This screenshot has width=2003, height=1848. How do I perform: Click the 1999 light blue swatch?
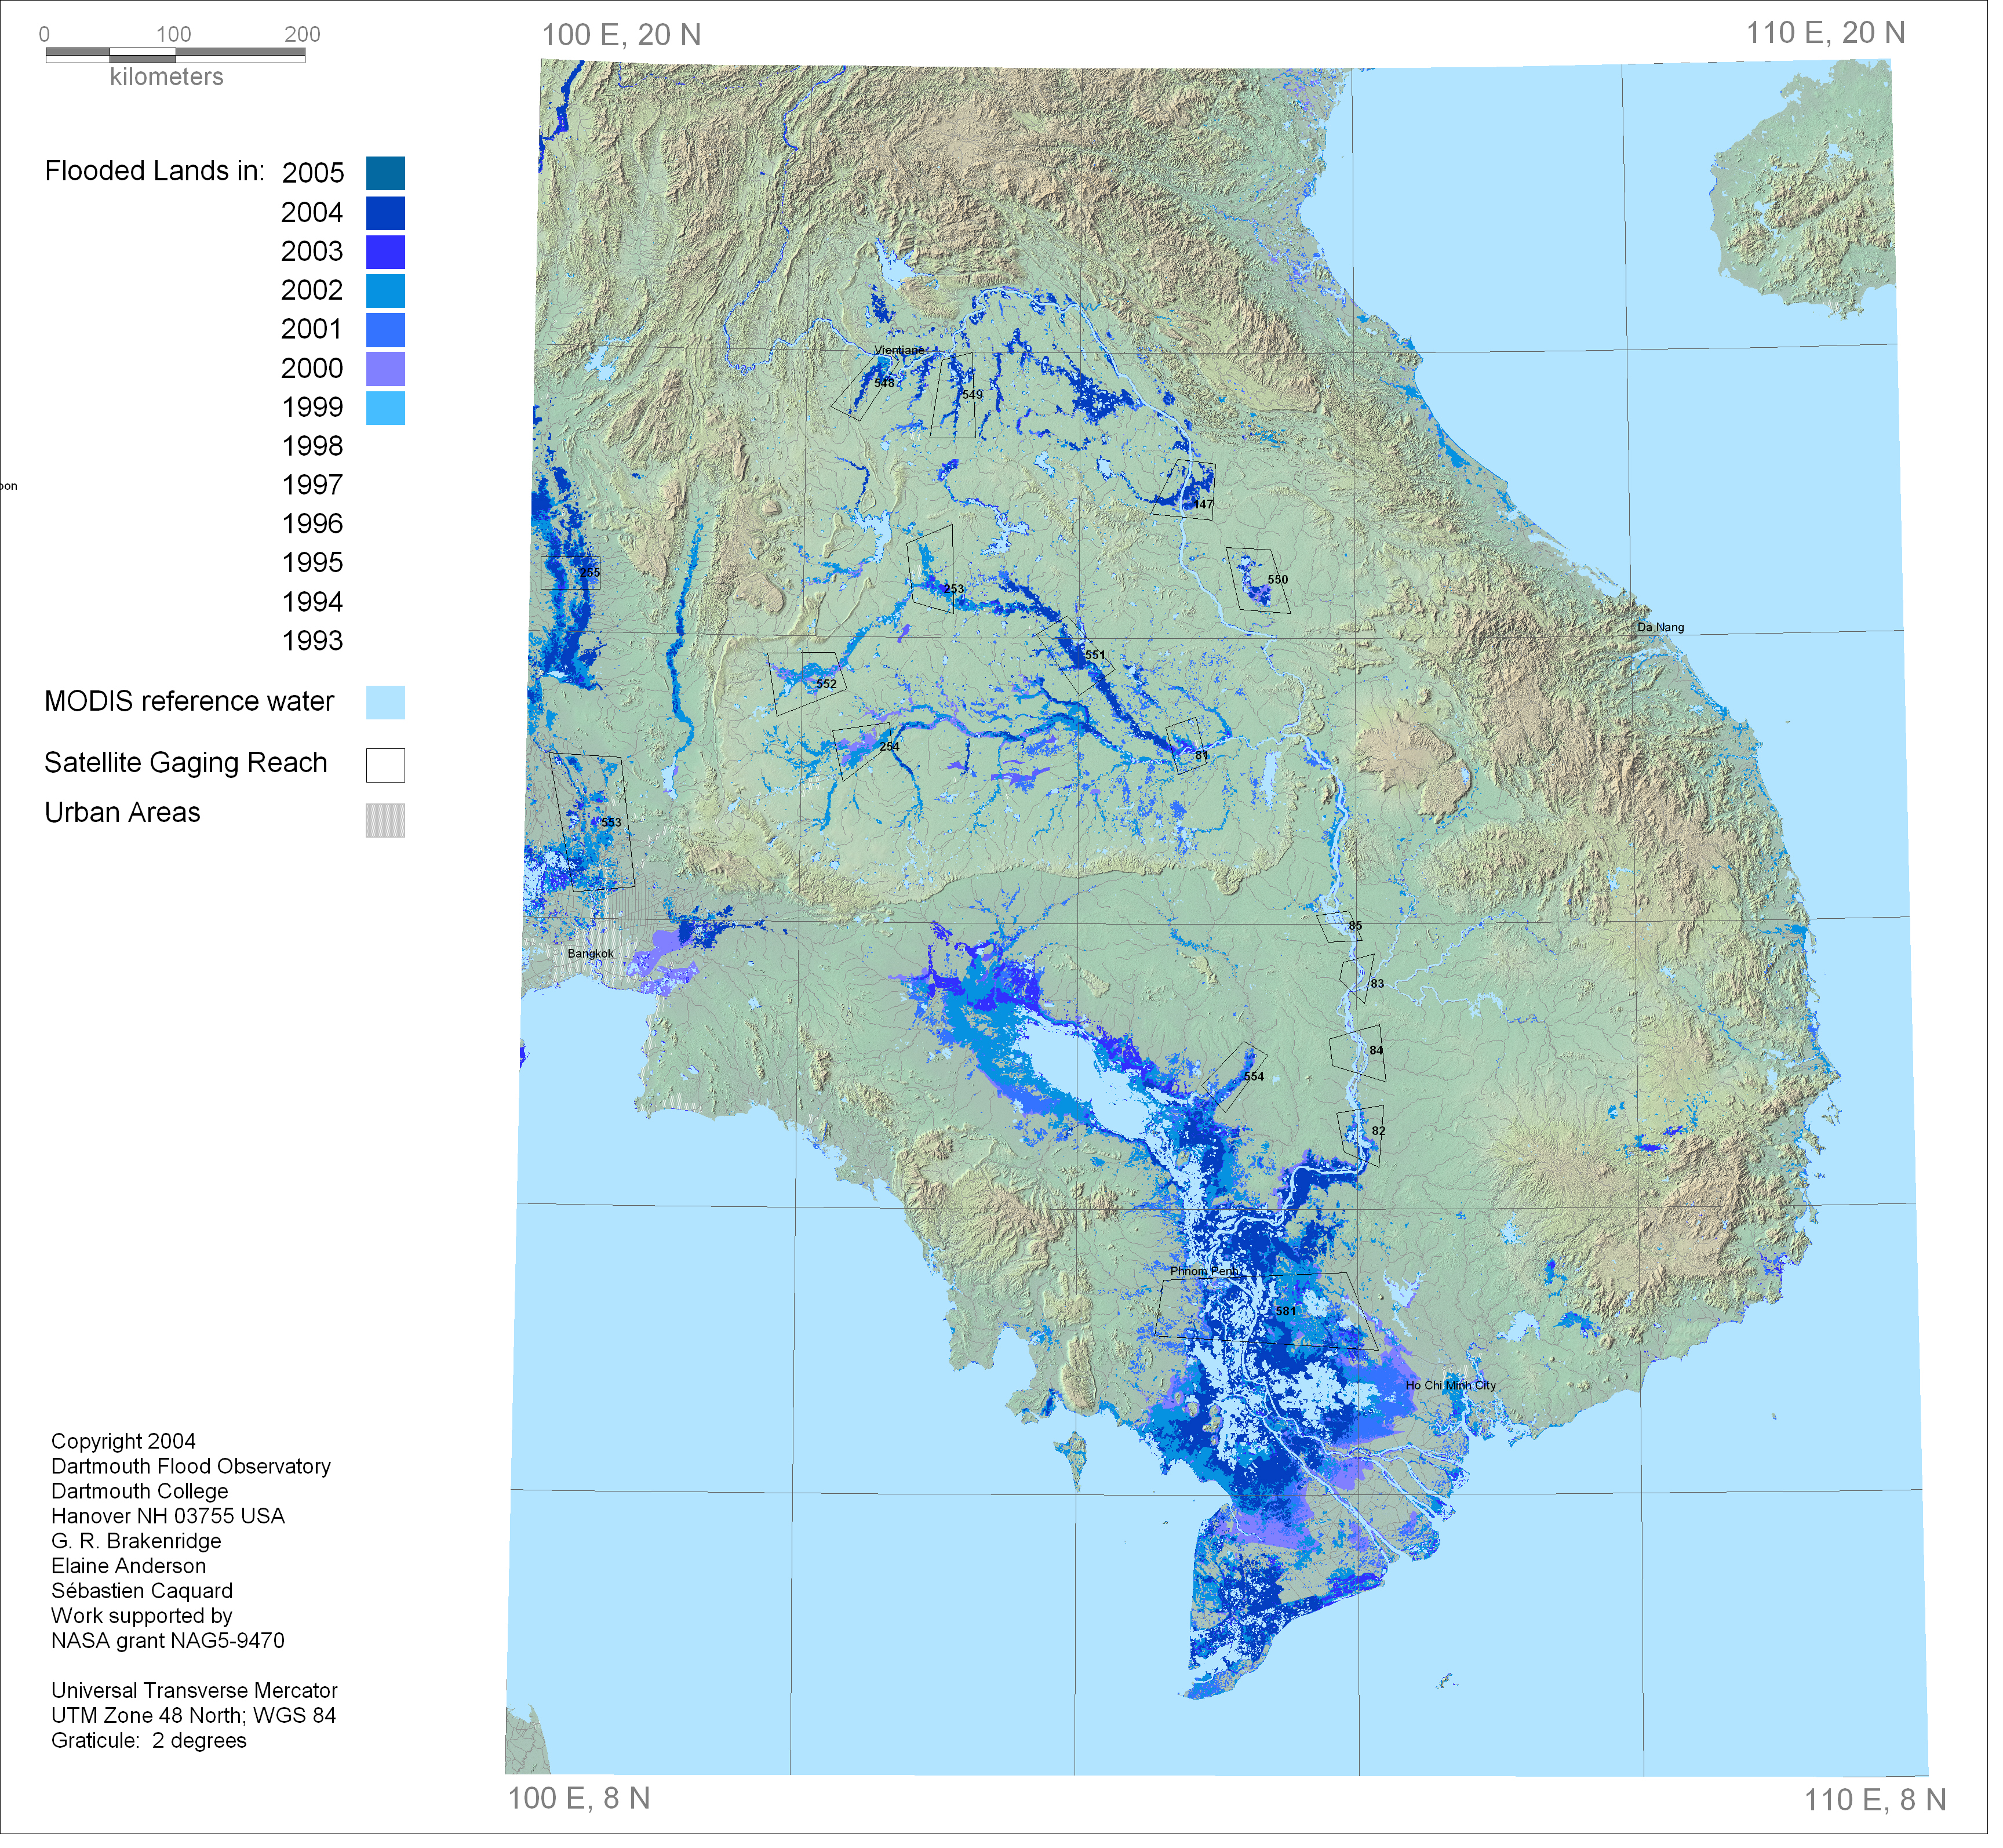pos(385,408)
